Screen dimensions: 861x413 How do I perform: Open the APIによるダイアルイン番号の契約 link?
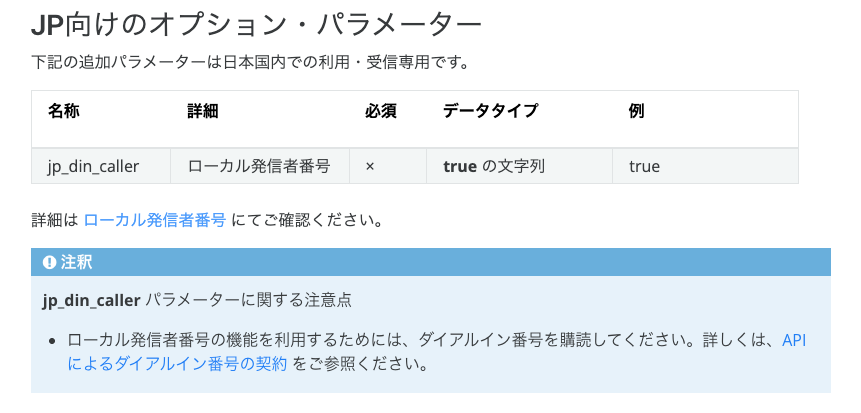click(x=437, y=352)
